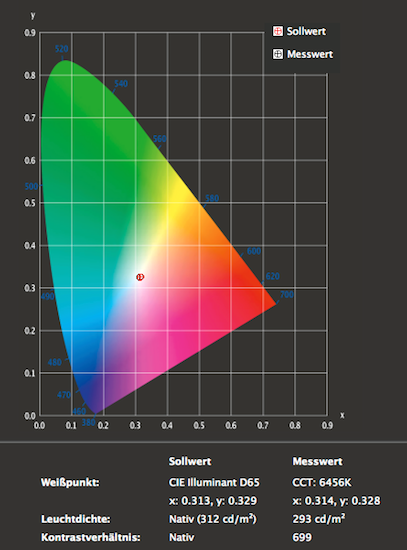Click the 0.5 tick on the x axis
The width and height of the screenshot is (407, 550).
[199, 425]
